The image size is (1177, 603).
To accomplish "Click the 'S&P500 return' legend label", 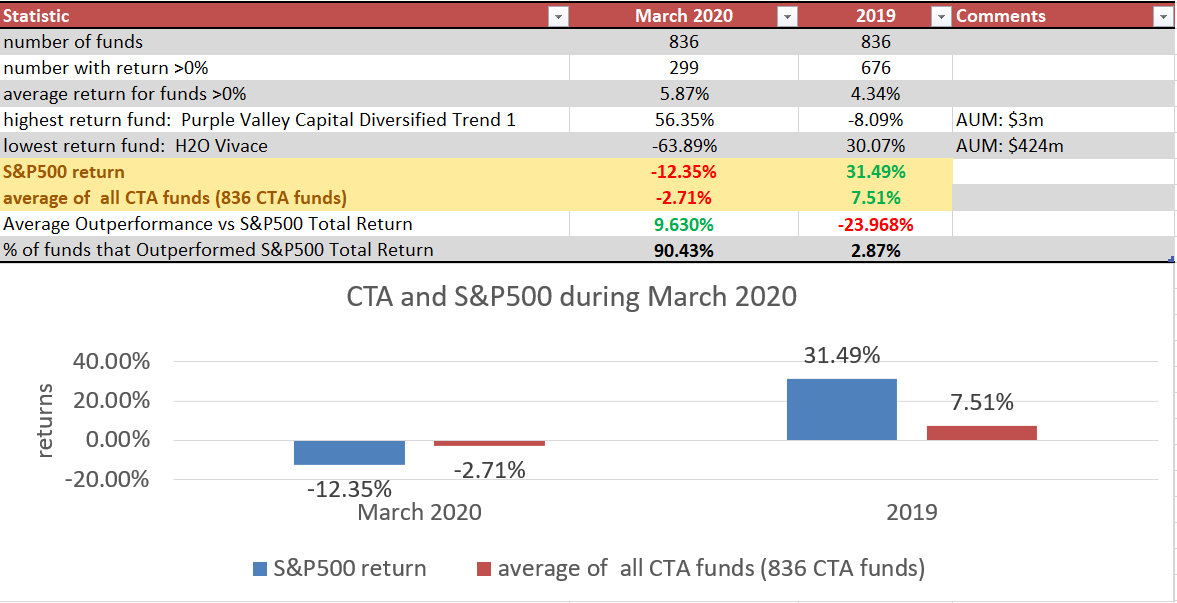I will (x=350, y=568).
